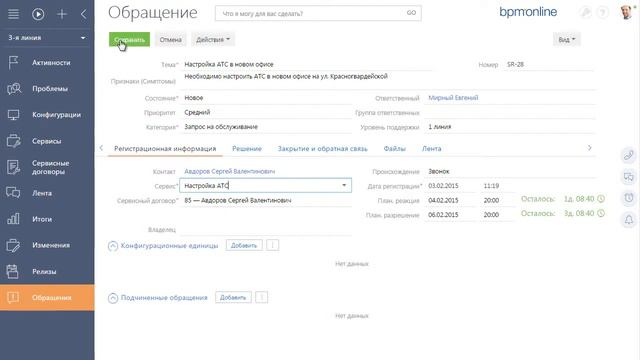
Task: Switch to Закрытие и обратная связь tab
Action: [x=323, y=149]
